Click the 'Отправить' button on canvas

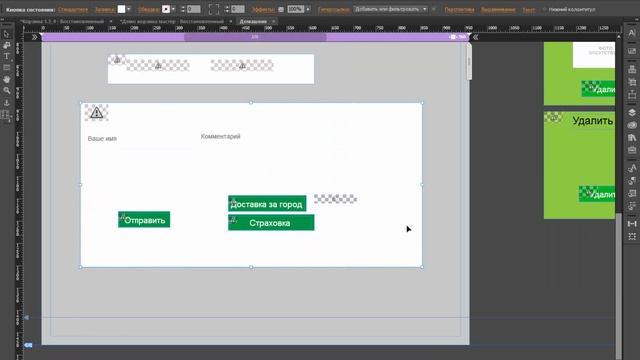(144, 220)
